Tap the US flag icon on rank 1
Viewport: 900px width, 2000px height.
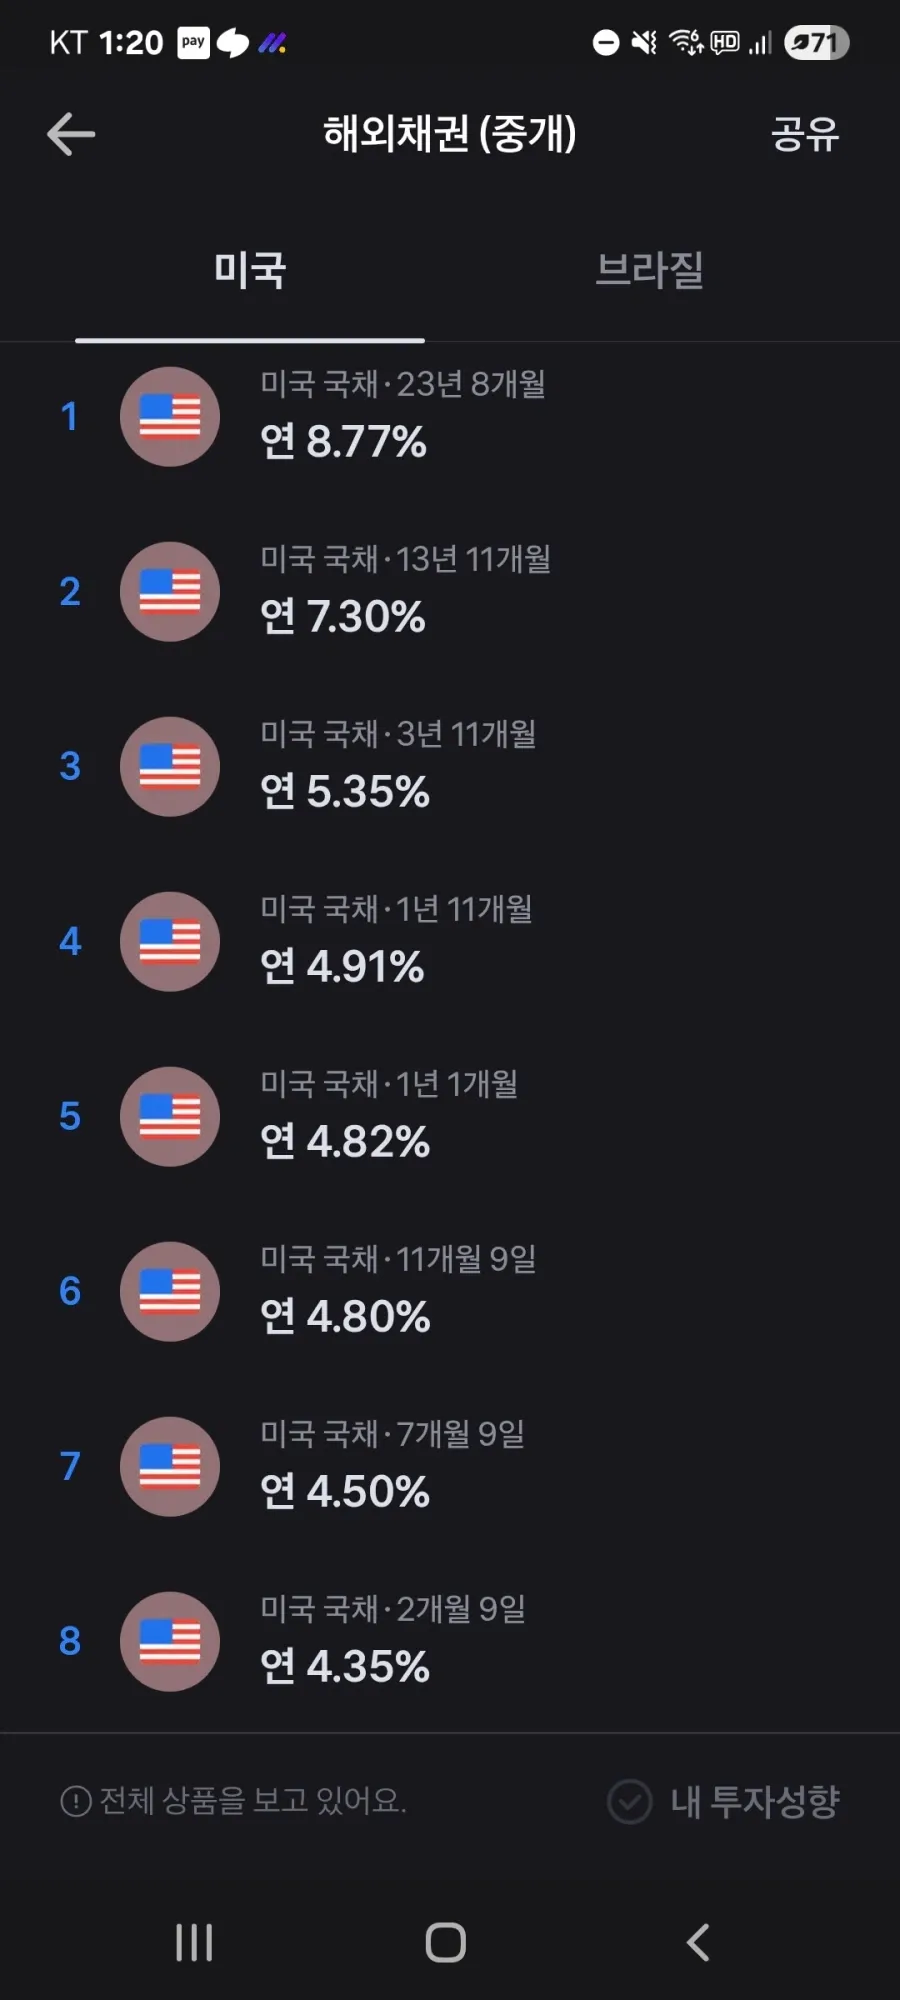click(170, 417)
